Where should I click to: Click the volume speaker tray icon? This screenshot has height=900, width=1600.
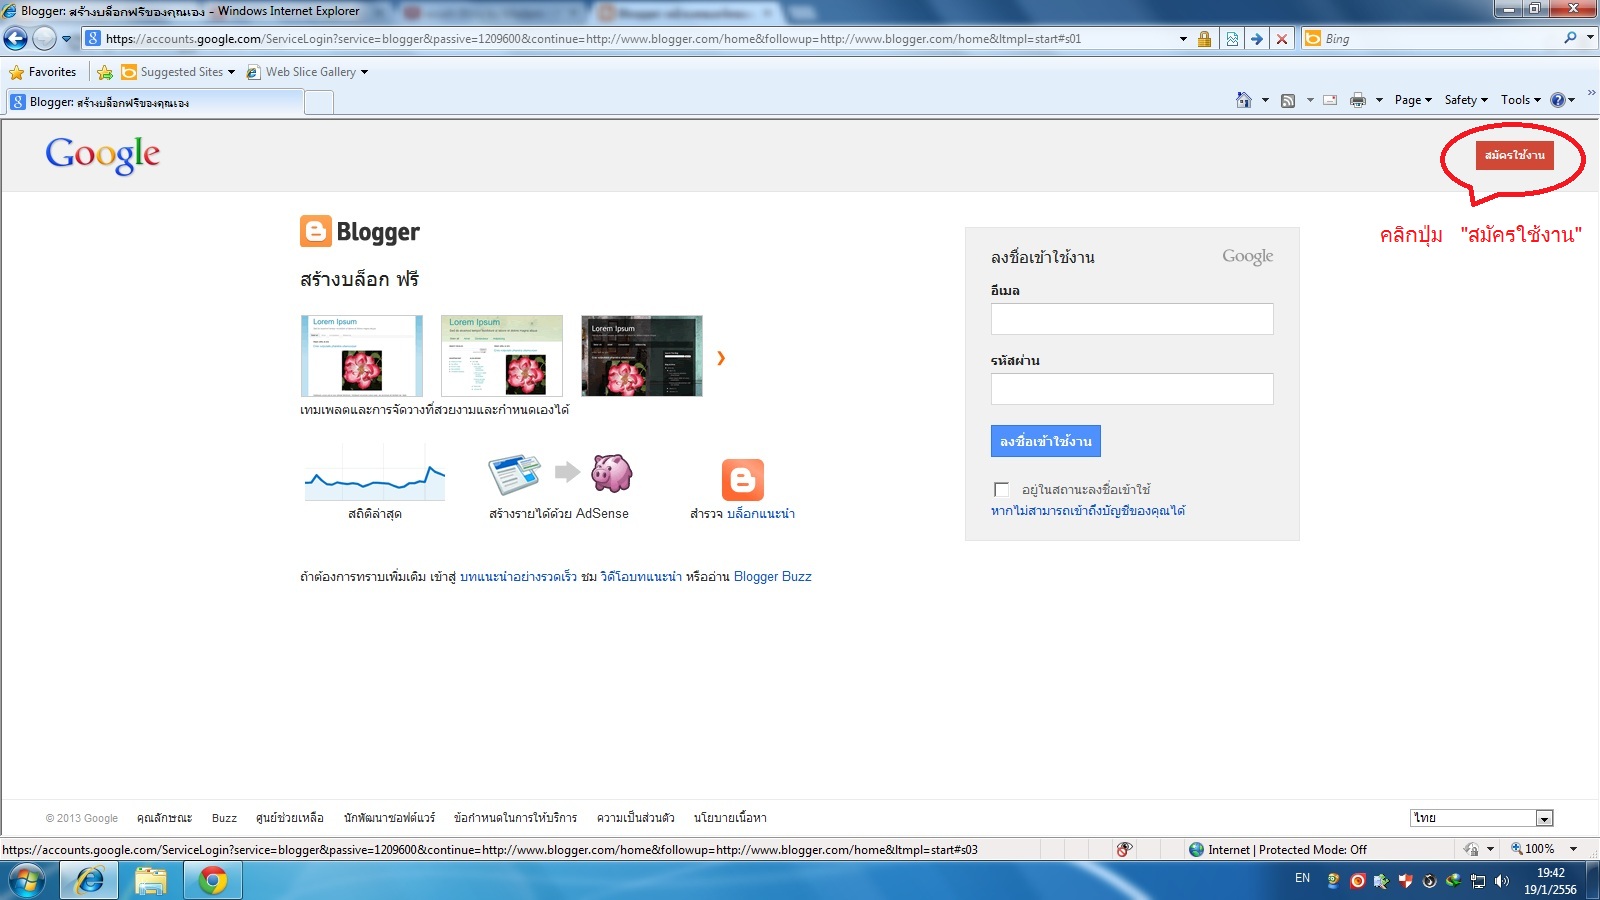(1501, 881)
